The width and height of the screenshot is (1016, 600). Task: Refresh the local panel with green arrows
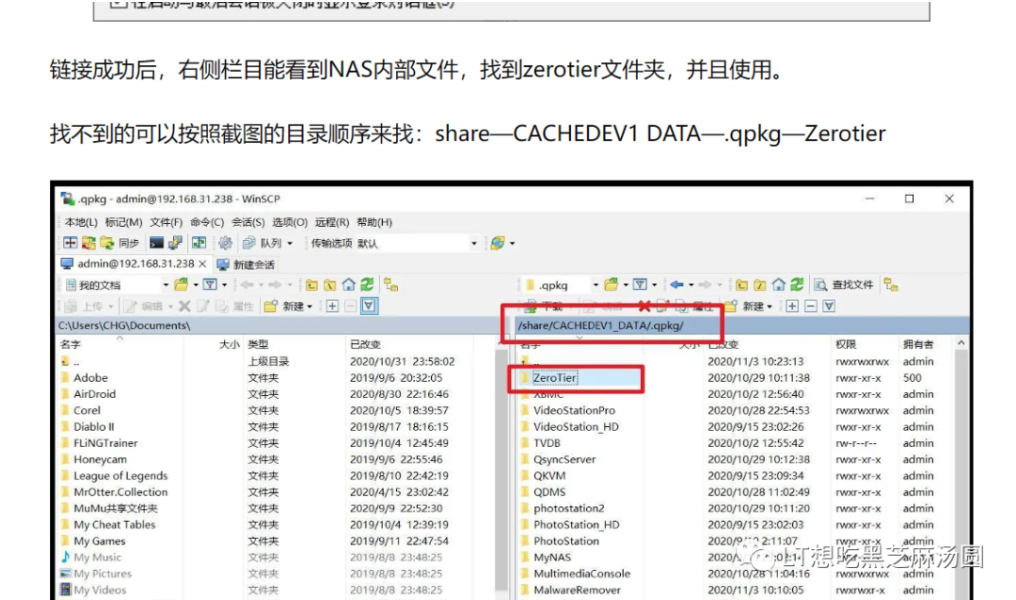[x=367, y=284]
